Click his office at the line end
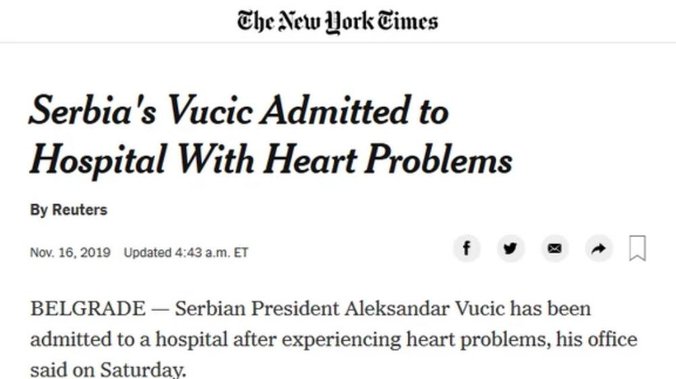 point(597,339)
